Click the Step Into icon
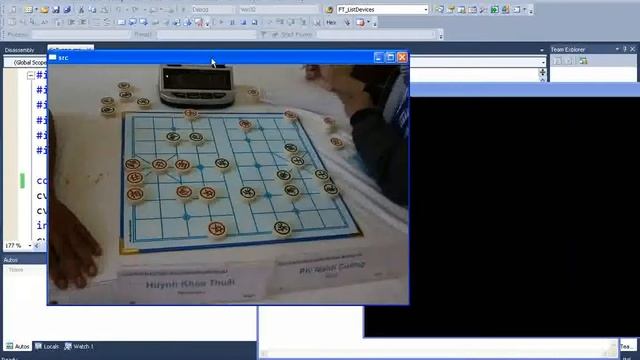This screenshot has height=360, width=640. click(x=280, y=22)
